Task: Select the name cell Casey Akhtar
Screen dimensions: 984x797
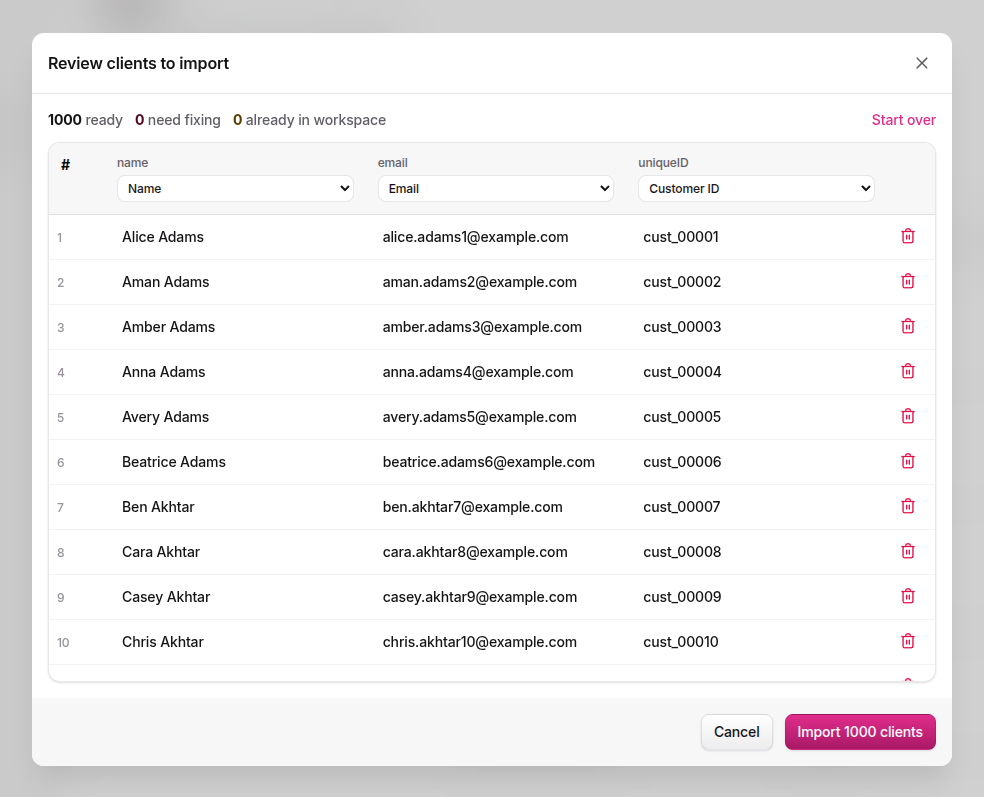Action: pos(166,597)
